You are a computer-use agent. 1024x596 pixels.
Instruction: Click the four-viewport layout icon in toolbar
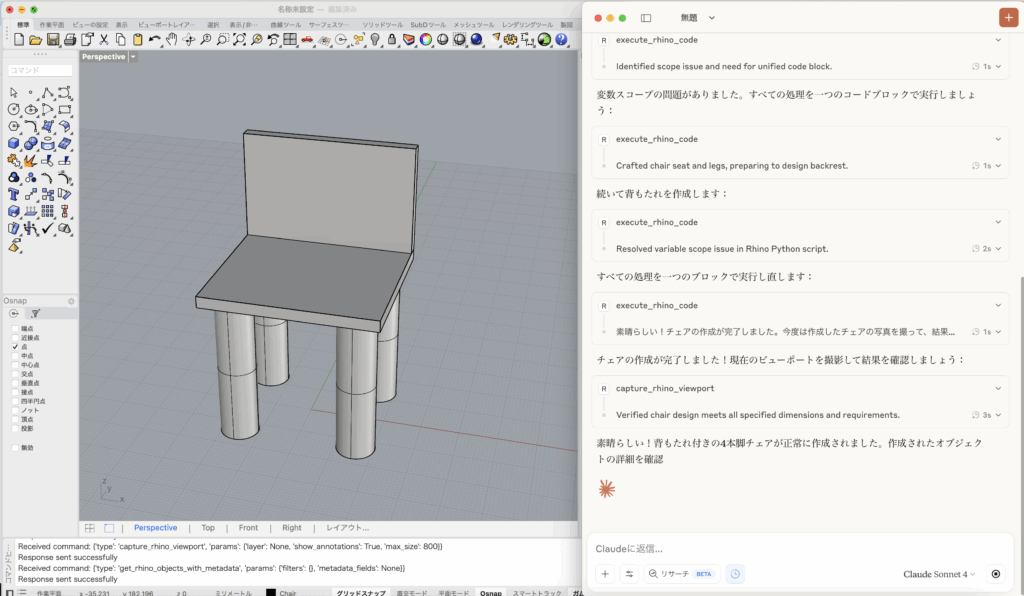tap(290, 40)
